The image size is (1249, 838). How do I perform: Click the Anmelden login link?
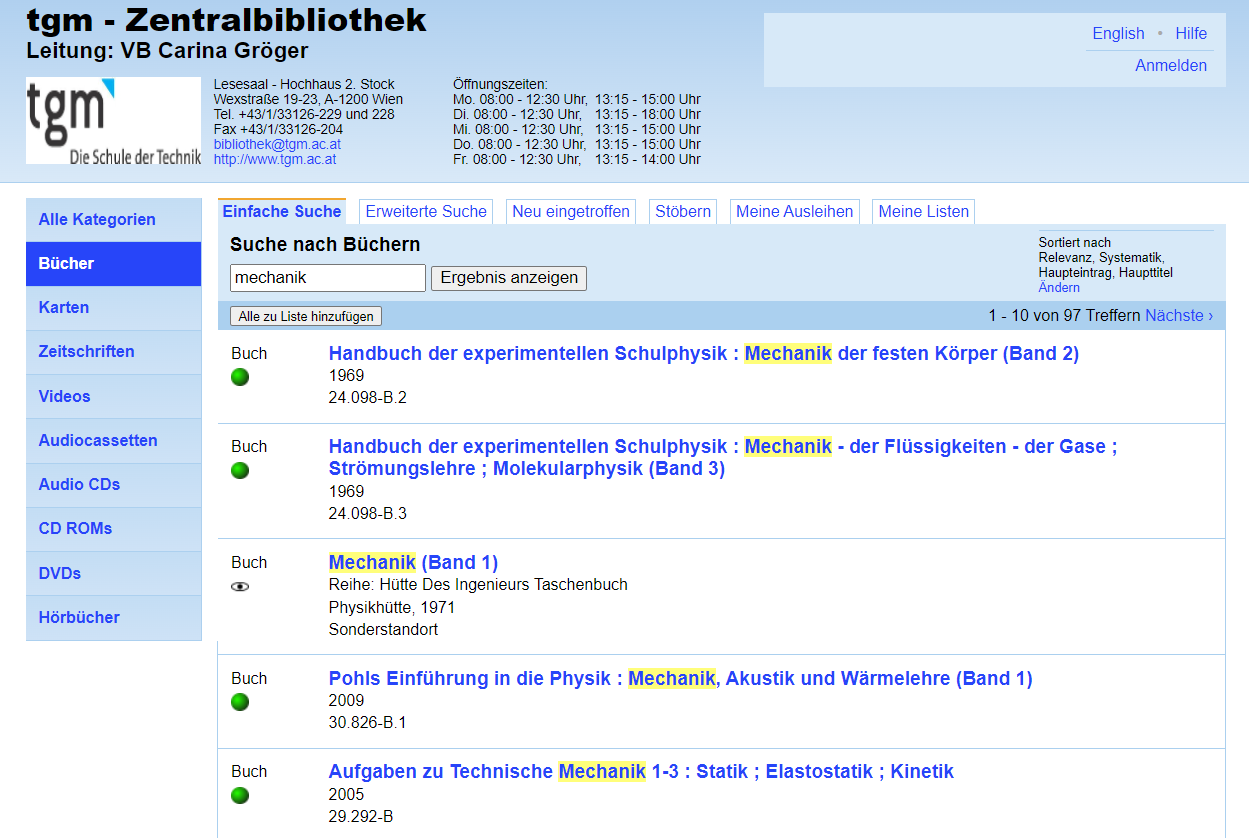(x=1171, y=66)
